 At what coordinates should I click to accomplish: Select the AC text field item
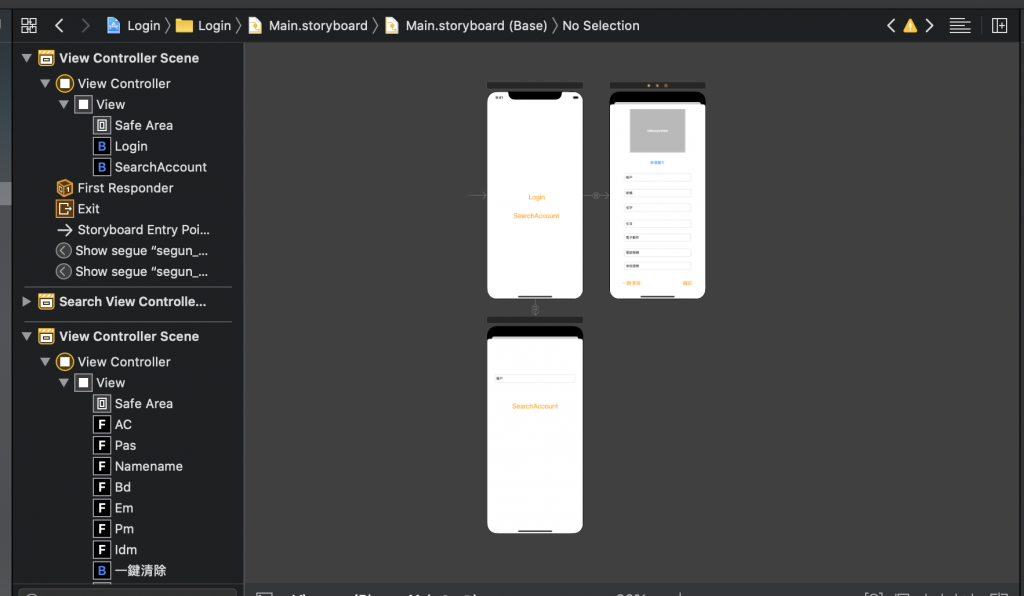point(112,424)
